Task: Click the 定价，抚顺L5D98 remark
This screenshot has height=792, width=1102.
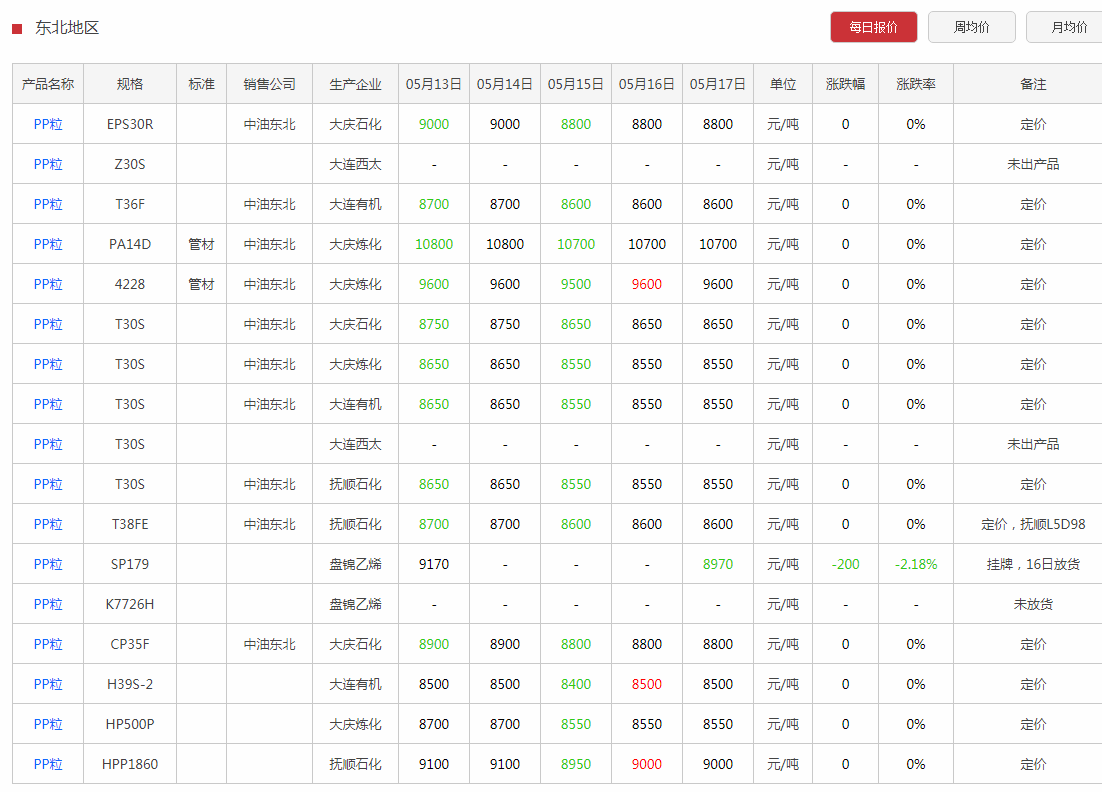Action: 1033,524
